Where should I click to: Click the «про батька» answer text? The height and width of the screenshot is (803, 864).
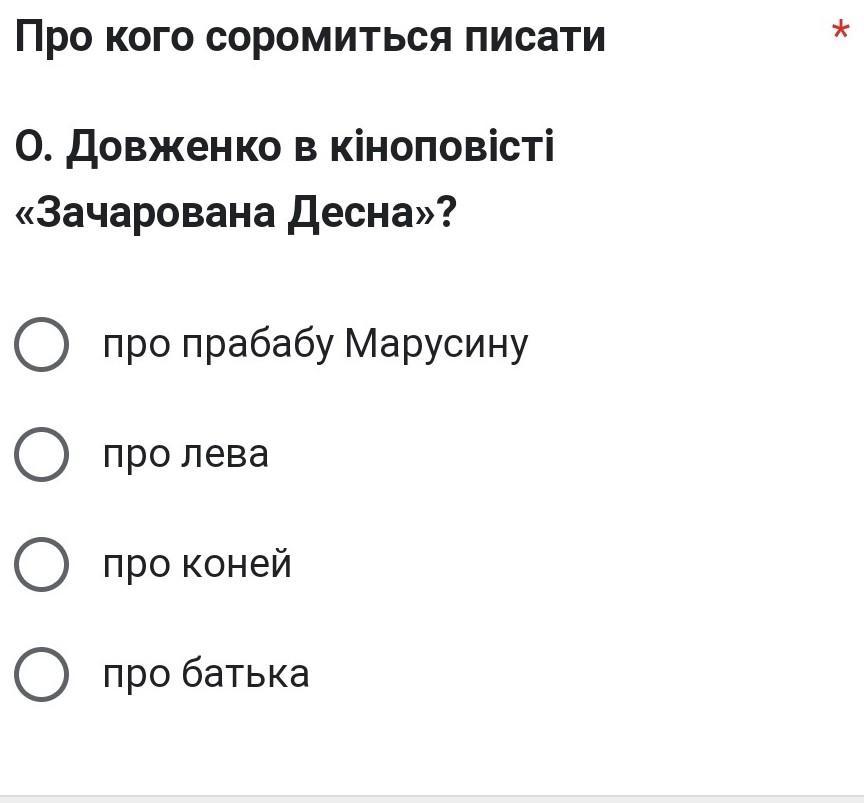point(206,674)
